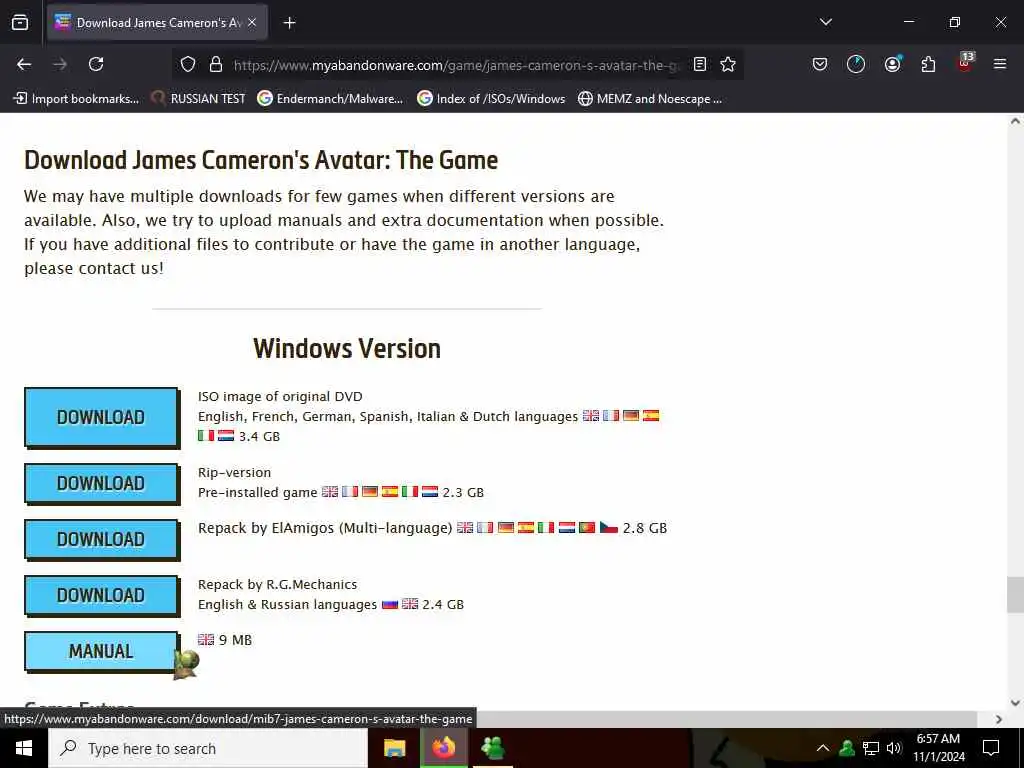The width and height of the screenshot is (1024, 768).
Task: Click 'Repack by R.G.Mechanics' text
Action: pos(278,584)
